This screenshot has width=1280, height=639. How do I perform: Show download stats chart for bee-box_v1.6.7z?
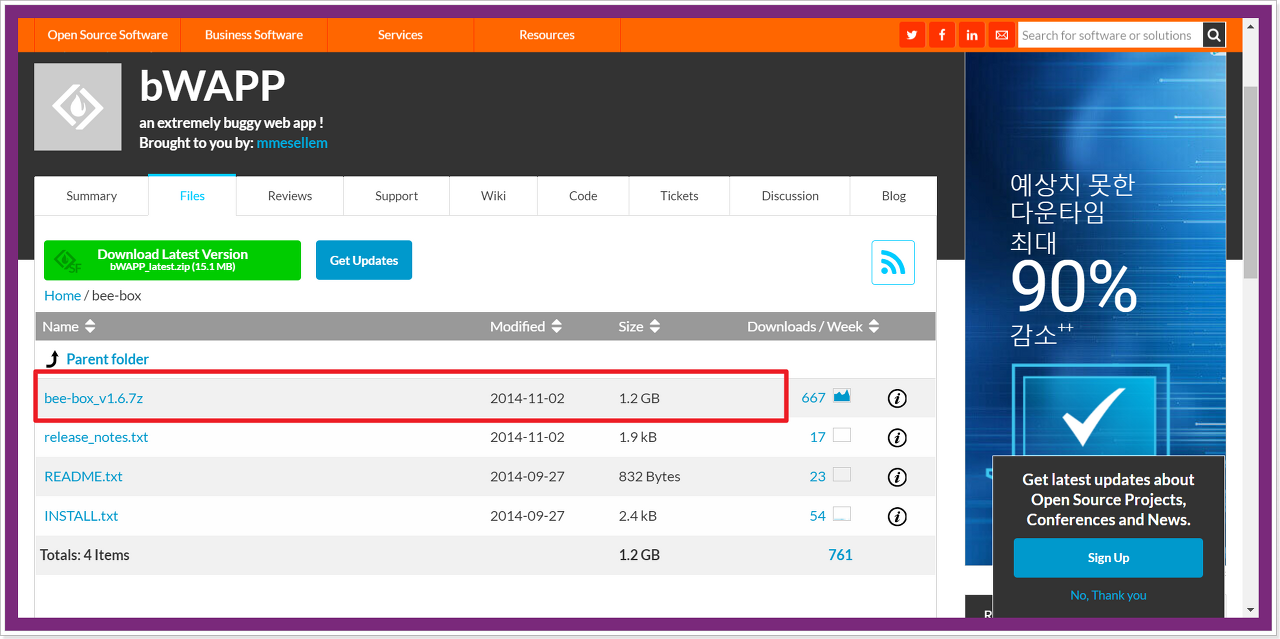842,396
